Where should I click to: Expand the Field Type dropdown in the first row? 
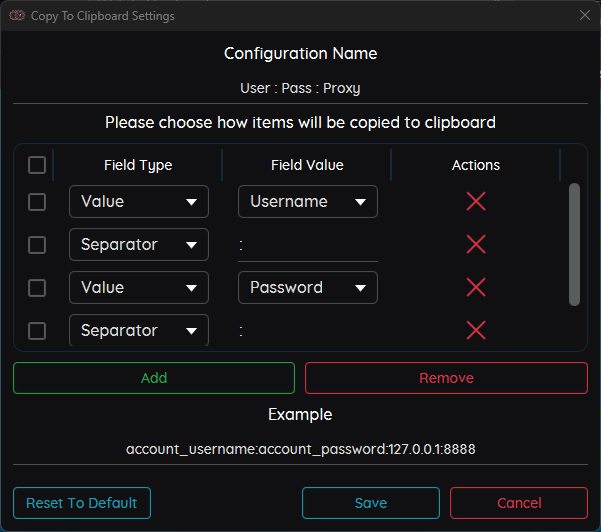pos(138,202)
